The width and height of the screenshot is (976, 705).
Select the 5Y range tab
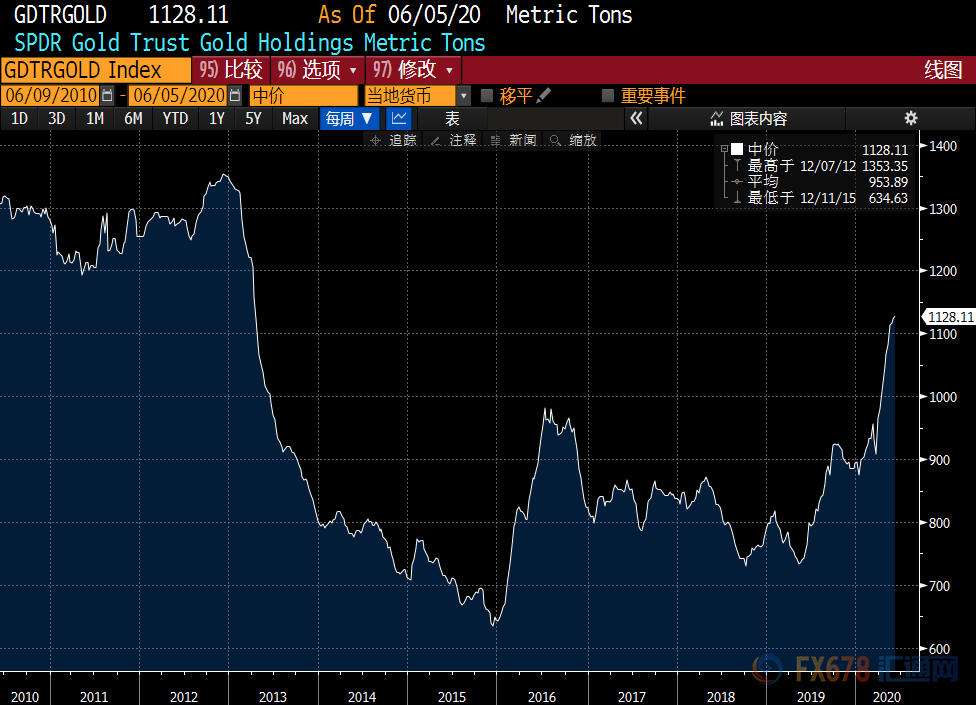click(x=253, y=118)
